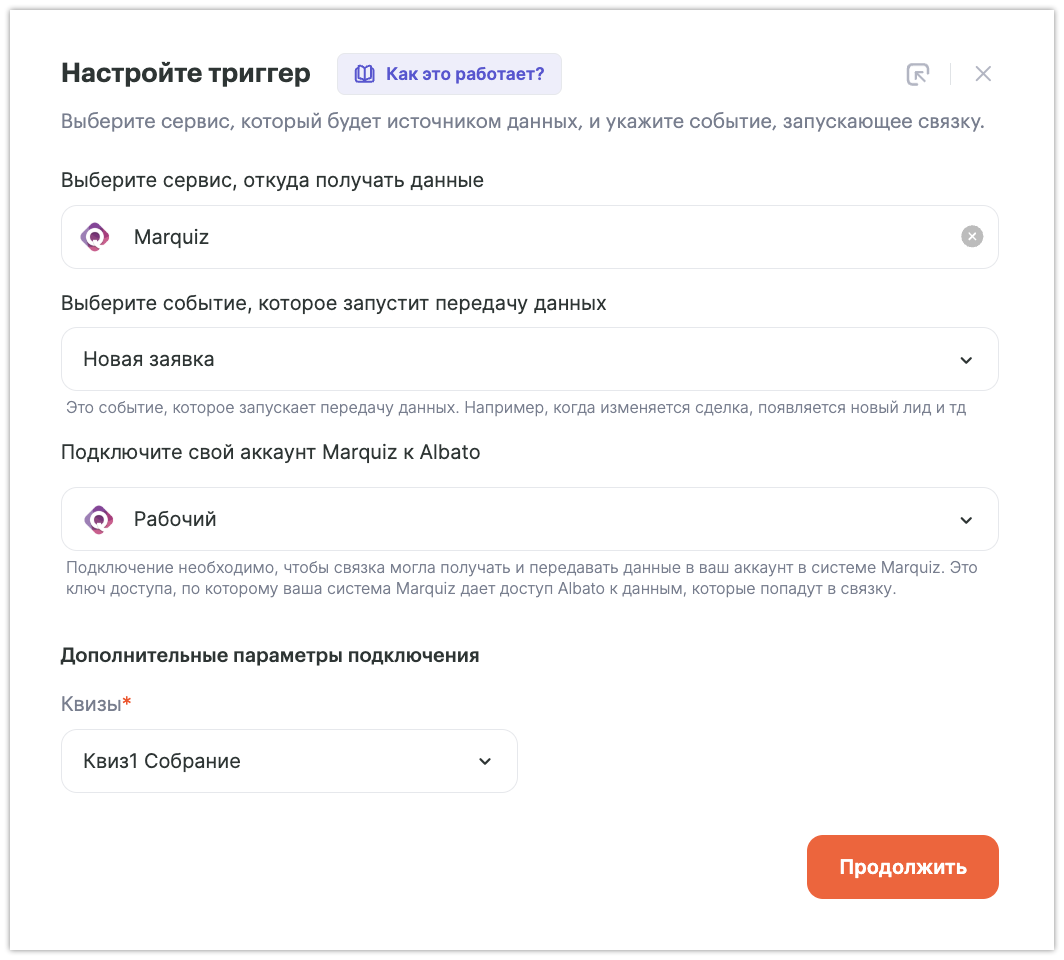Click the Marquiz logo in service field
Viewport: 1064px width, 960px height.
click(x=96, y=237)
